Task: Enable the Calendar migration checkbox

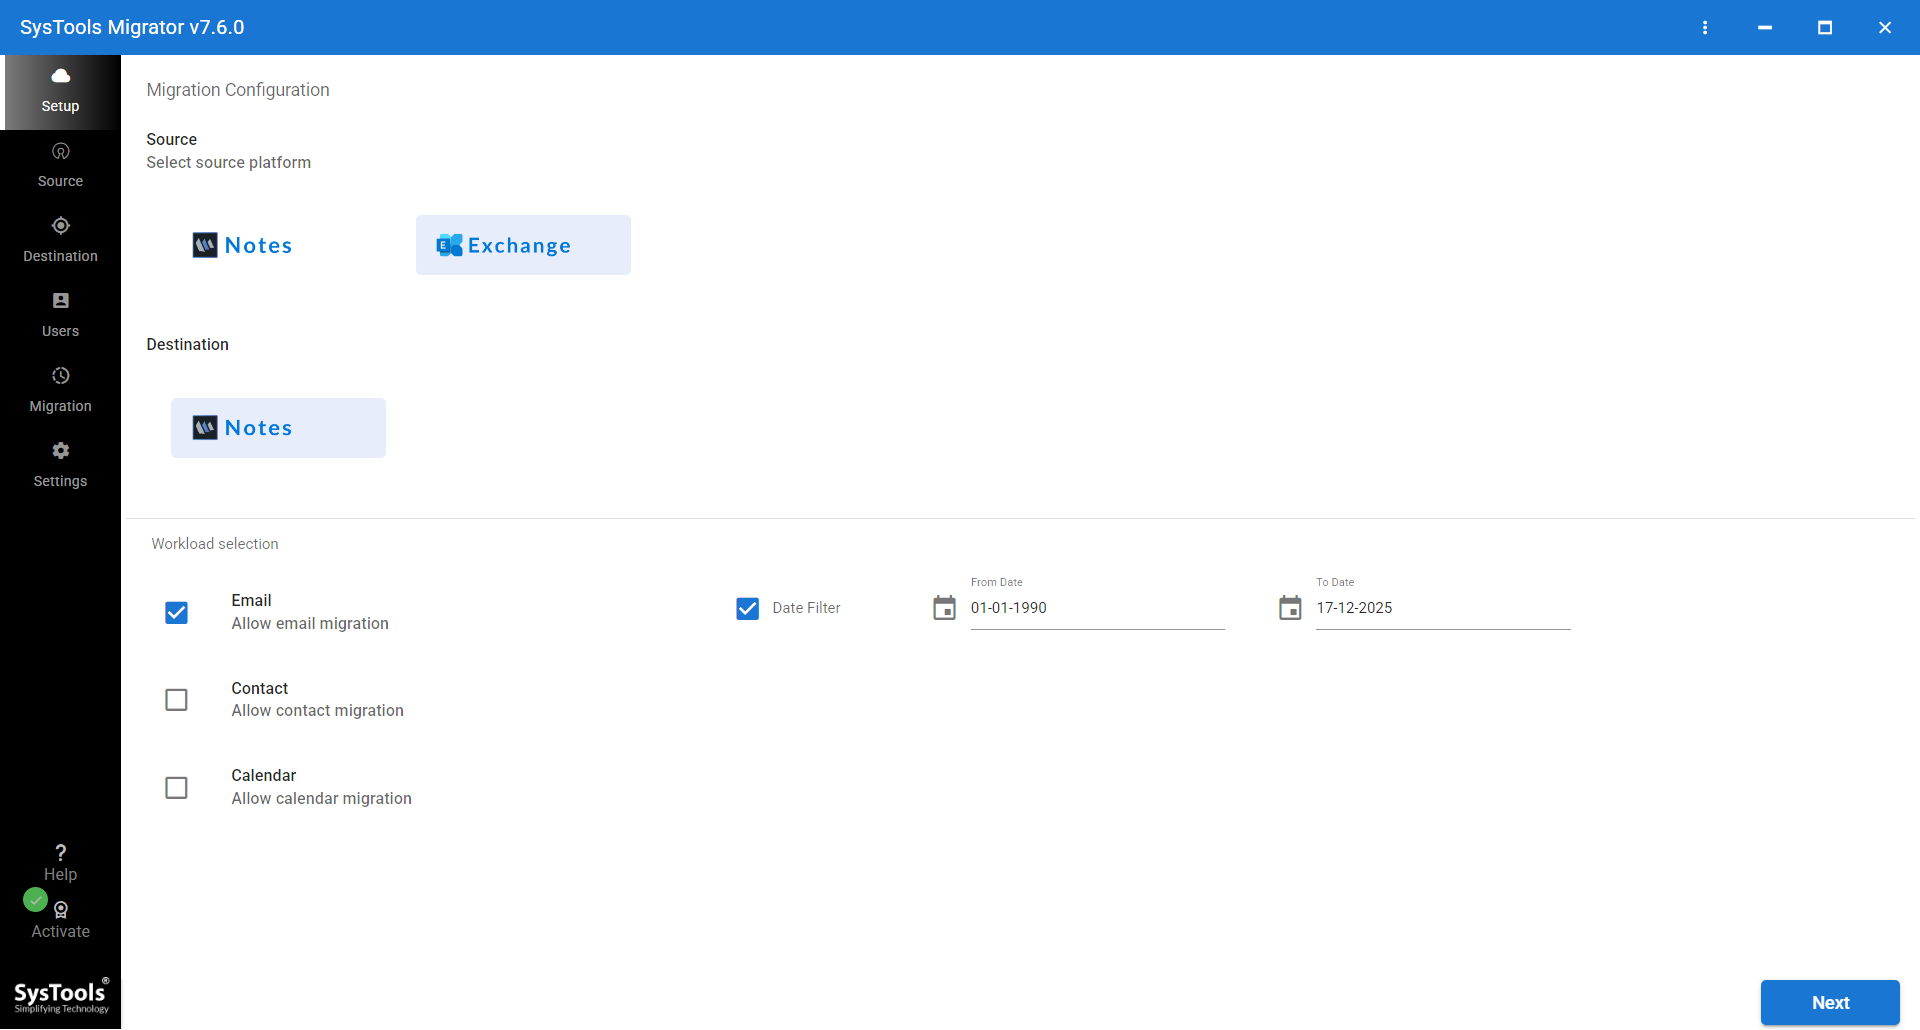Action: 176,788
